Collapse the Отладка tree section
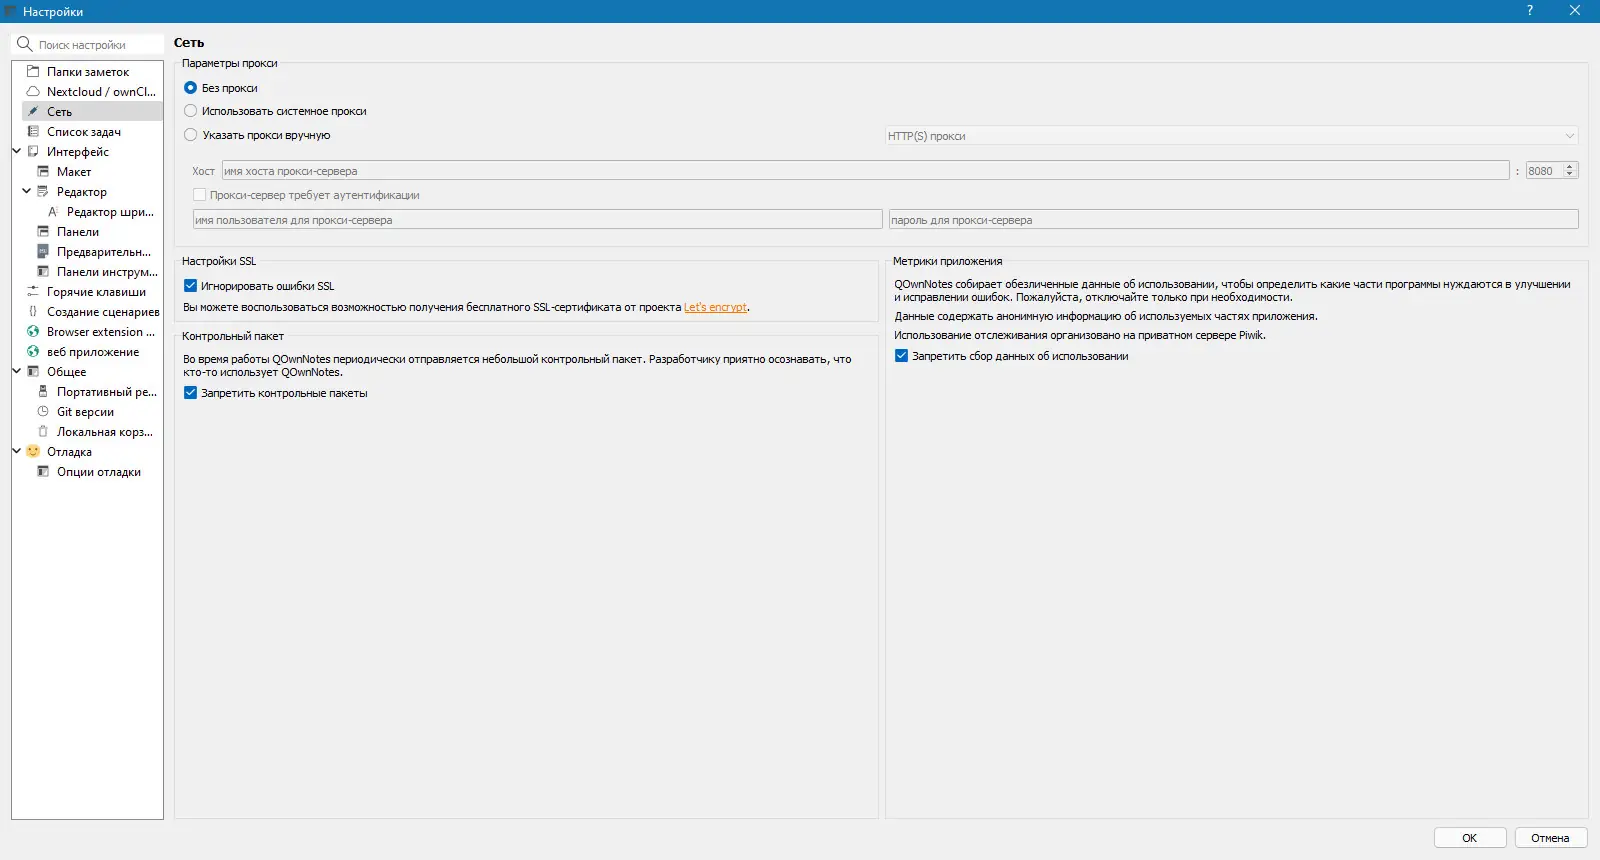The height and width of the screenshot is (860, 1600). [x=17, y=452]
